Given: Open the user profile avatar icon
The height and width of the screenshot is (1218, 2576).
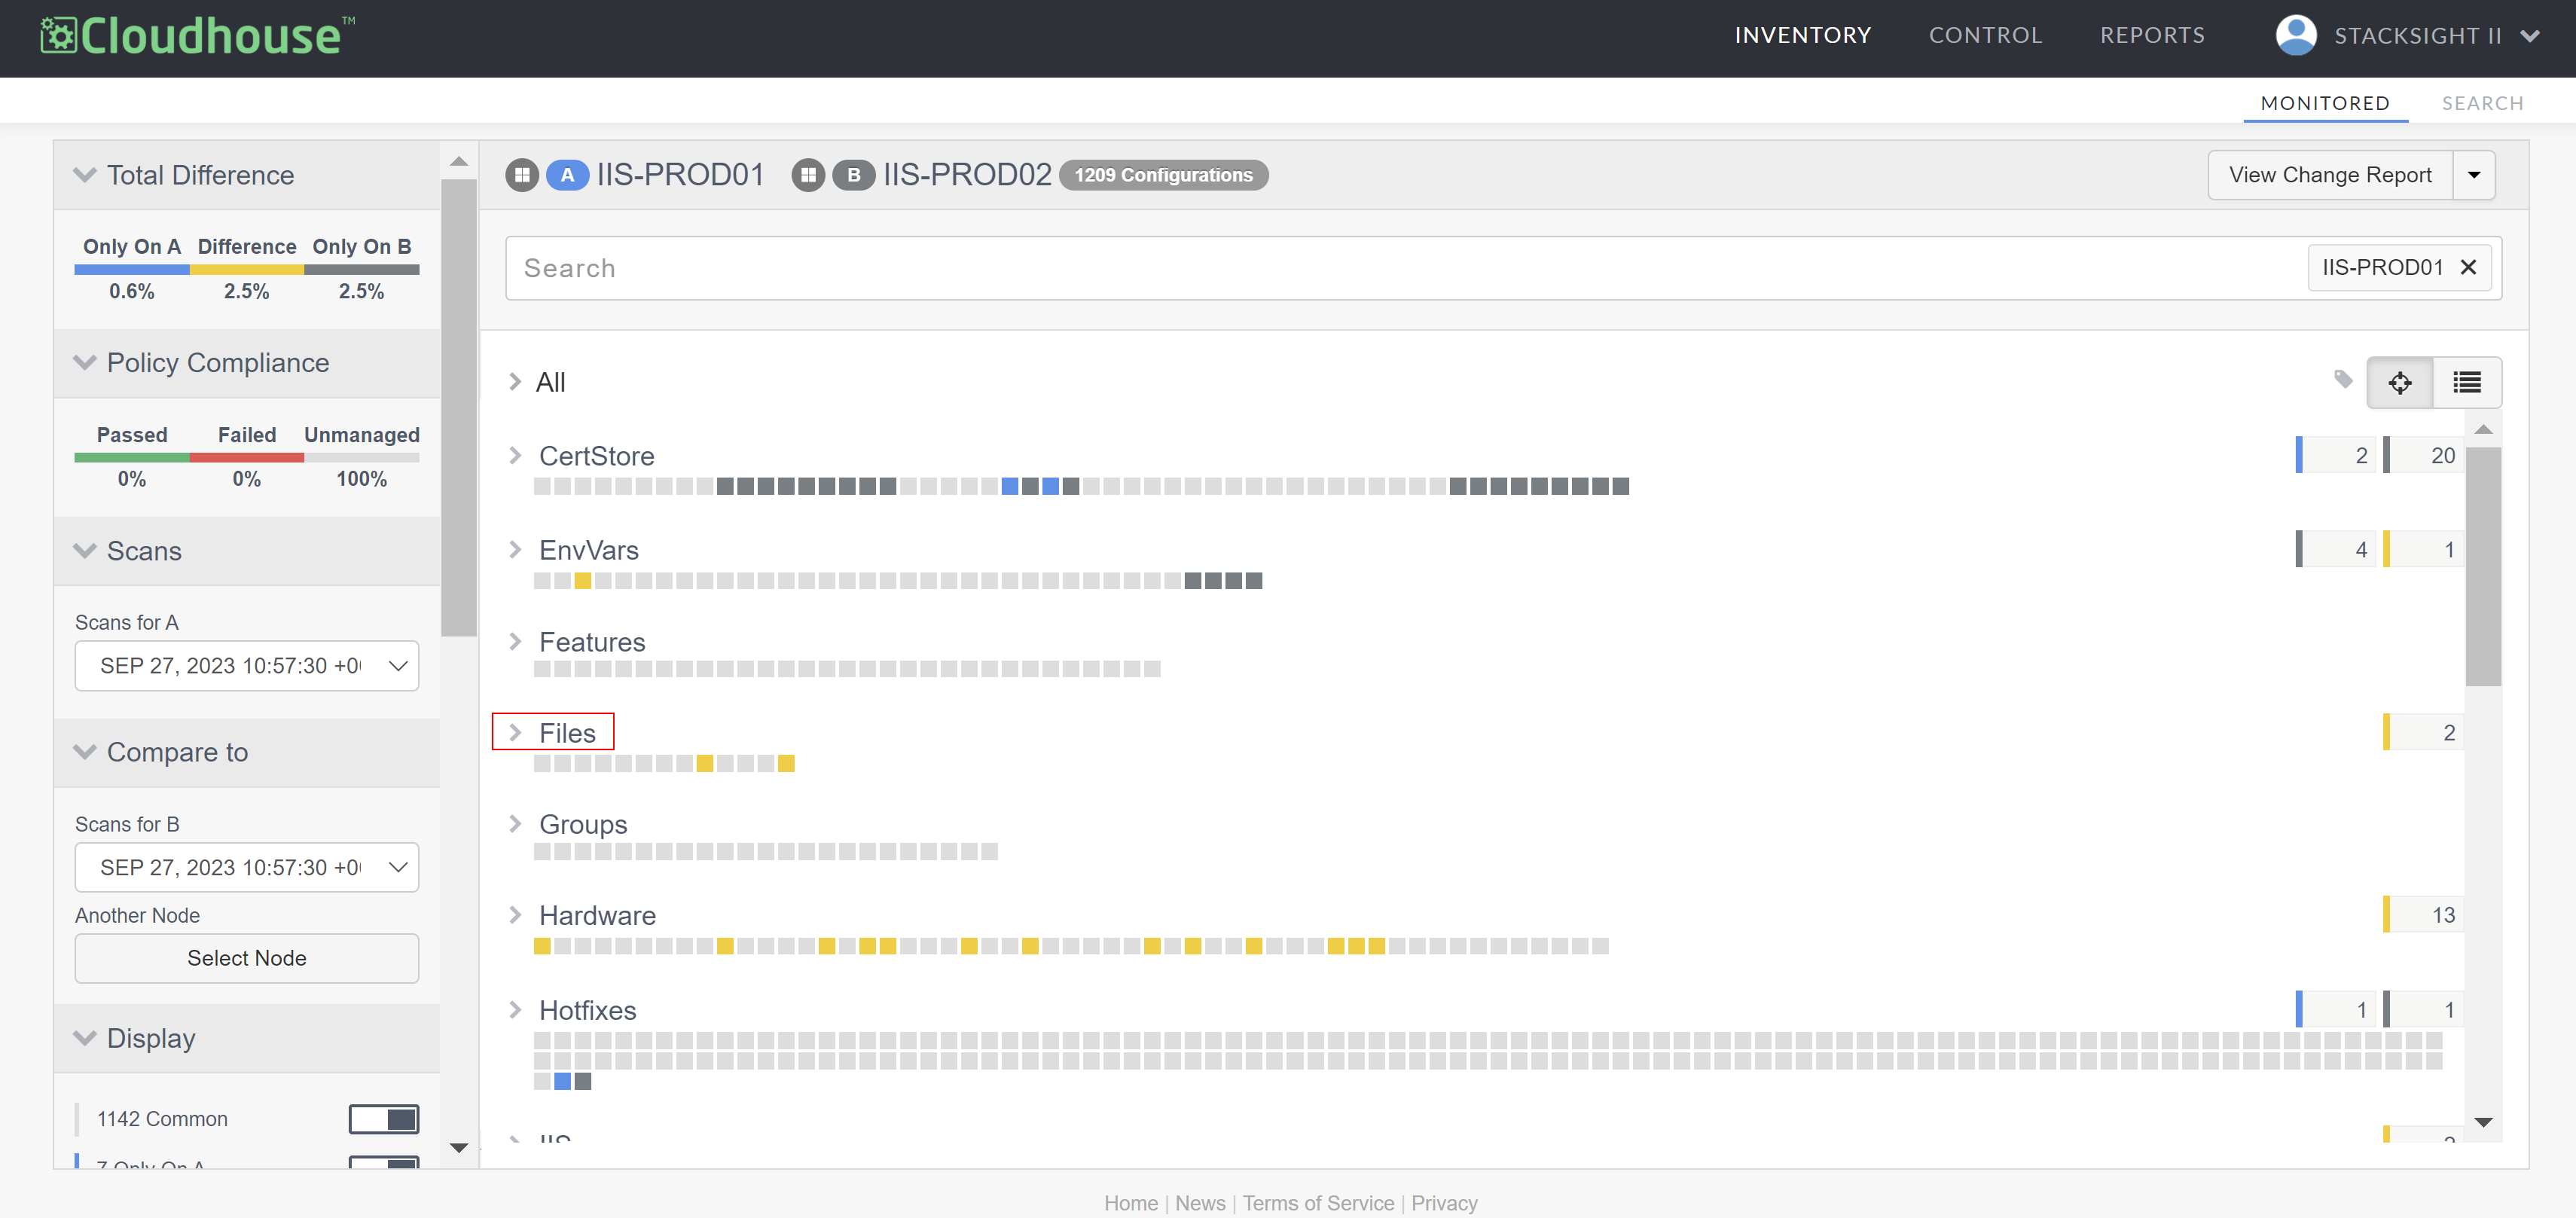Looking at the screenshot, I should [2296, 36].
